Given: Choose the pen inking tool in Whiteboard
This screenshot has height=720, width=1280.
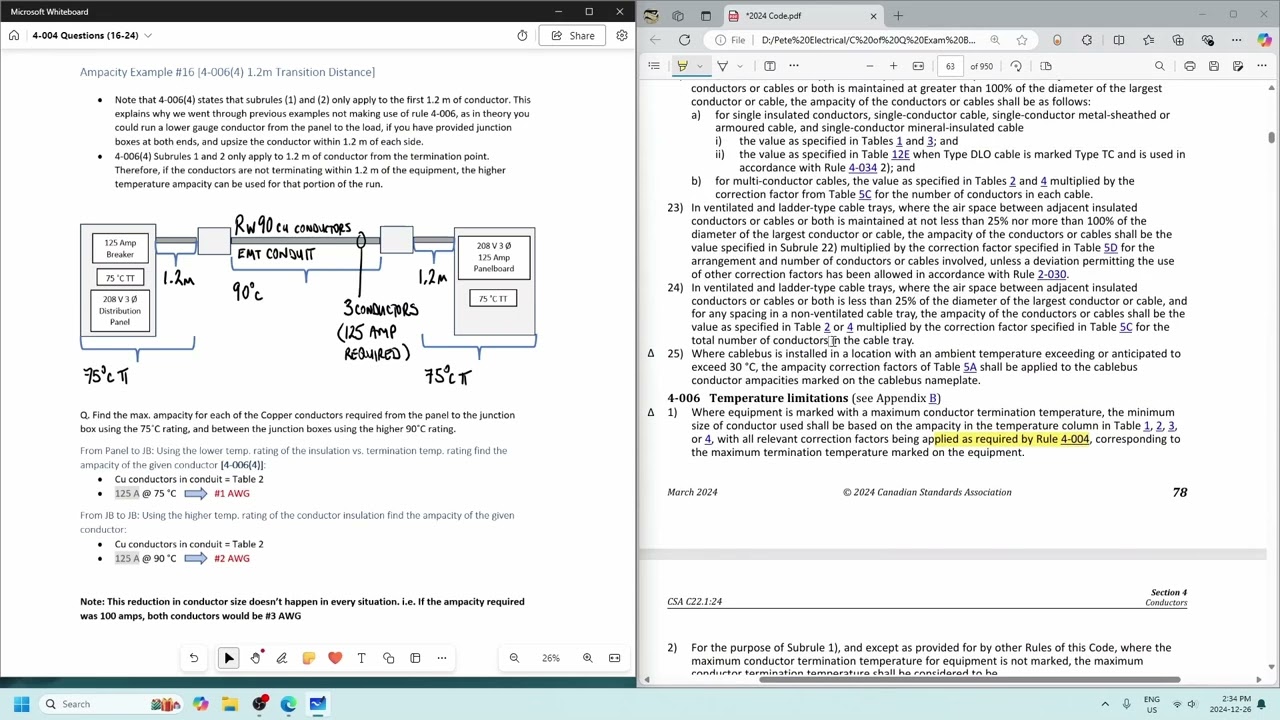Looking at the screenshot, I should pos(282,658).
